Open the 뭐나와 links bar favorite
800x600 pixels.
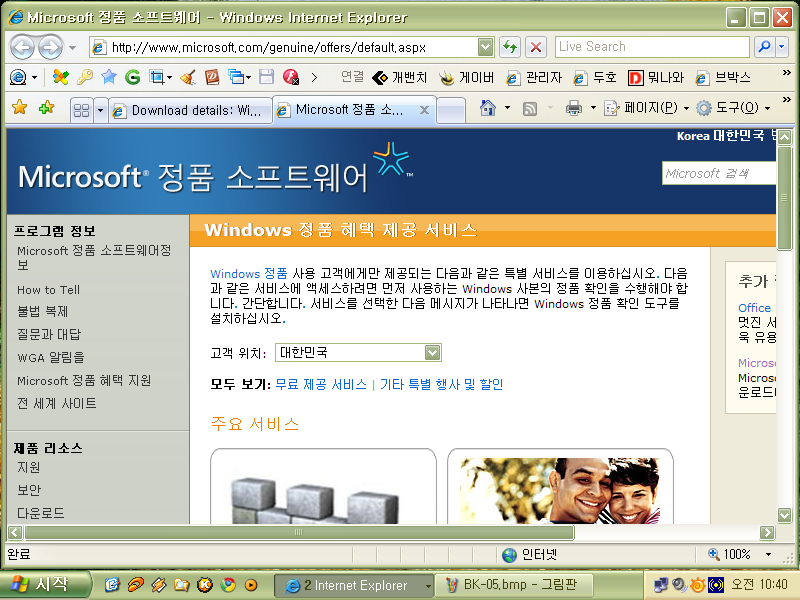(656, 78)
